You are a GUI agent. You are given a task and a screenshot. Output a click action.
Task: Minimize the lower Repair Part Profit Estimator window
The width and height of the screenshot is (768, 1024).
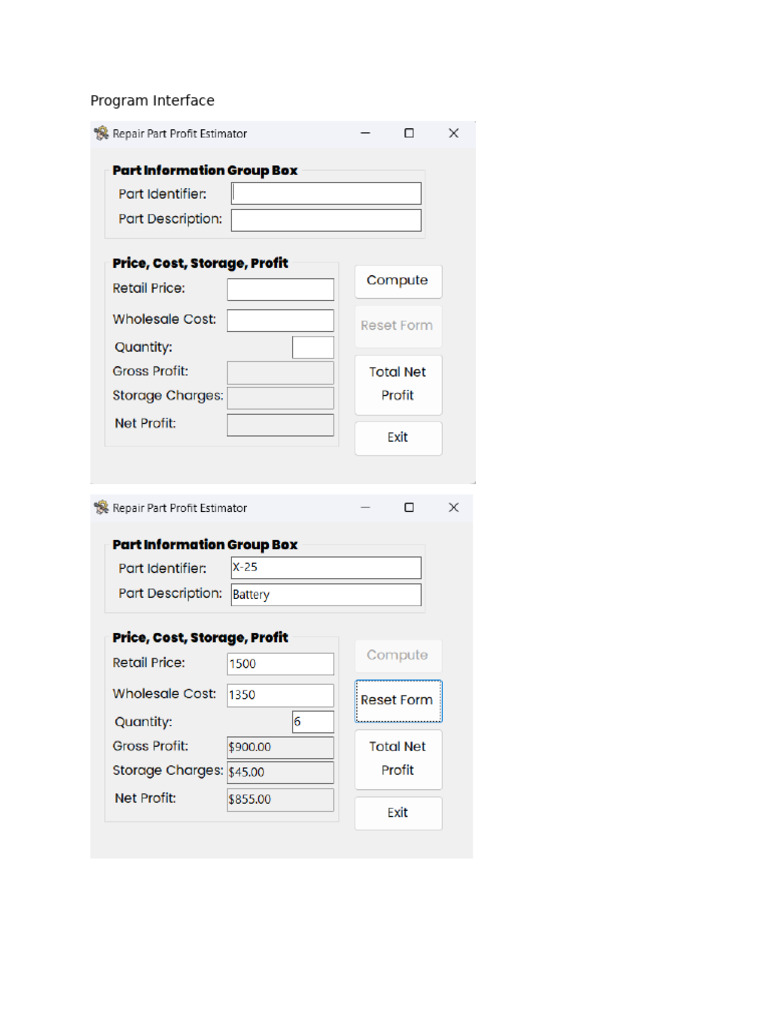[366, 507]
